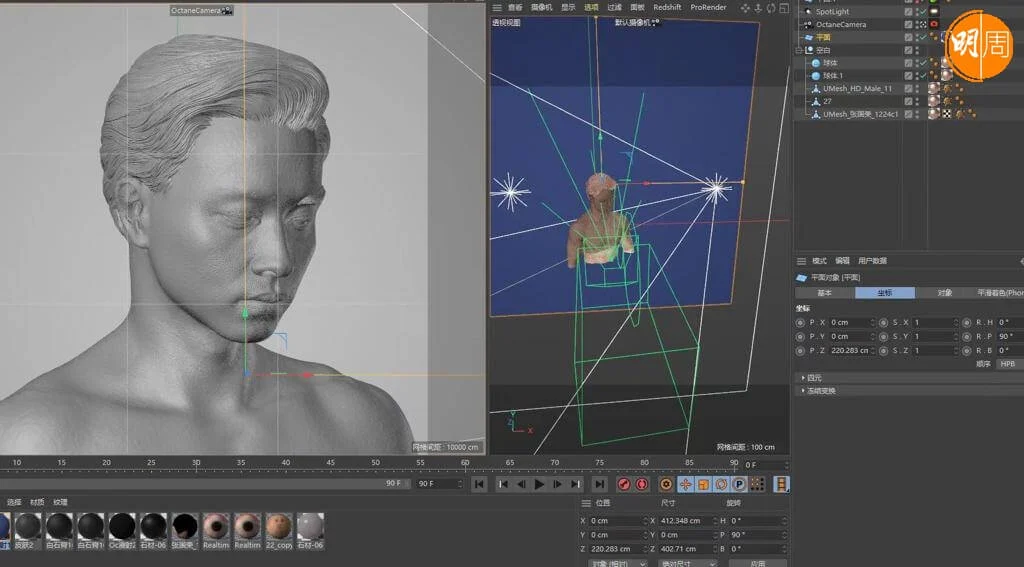The width and height of the screenshot is (1024, 567).
Task: Select the SpotLight object in tree
Action: [832, 11]
